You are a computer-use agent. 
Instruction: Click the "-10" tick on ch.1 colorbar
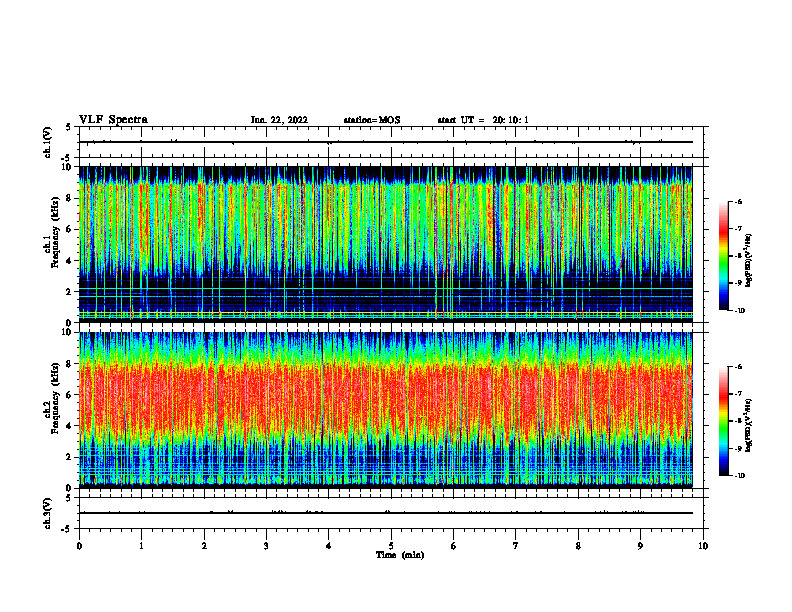[x=740, y=311]
